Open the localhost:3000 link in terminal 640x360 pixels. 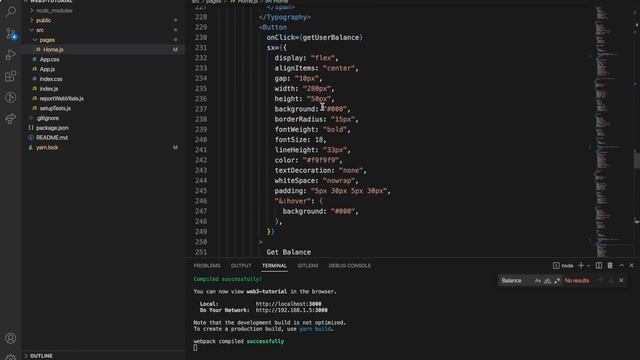(x=288, y=304)
